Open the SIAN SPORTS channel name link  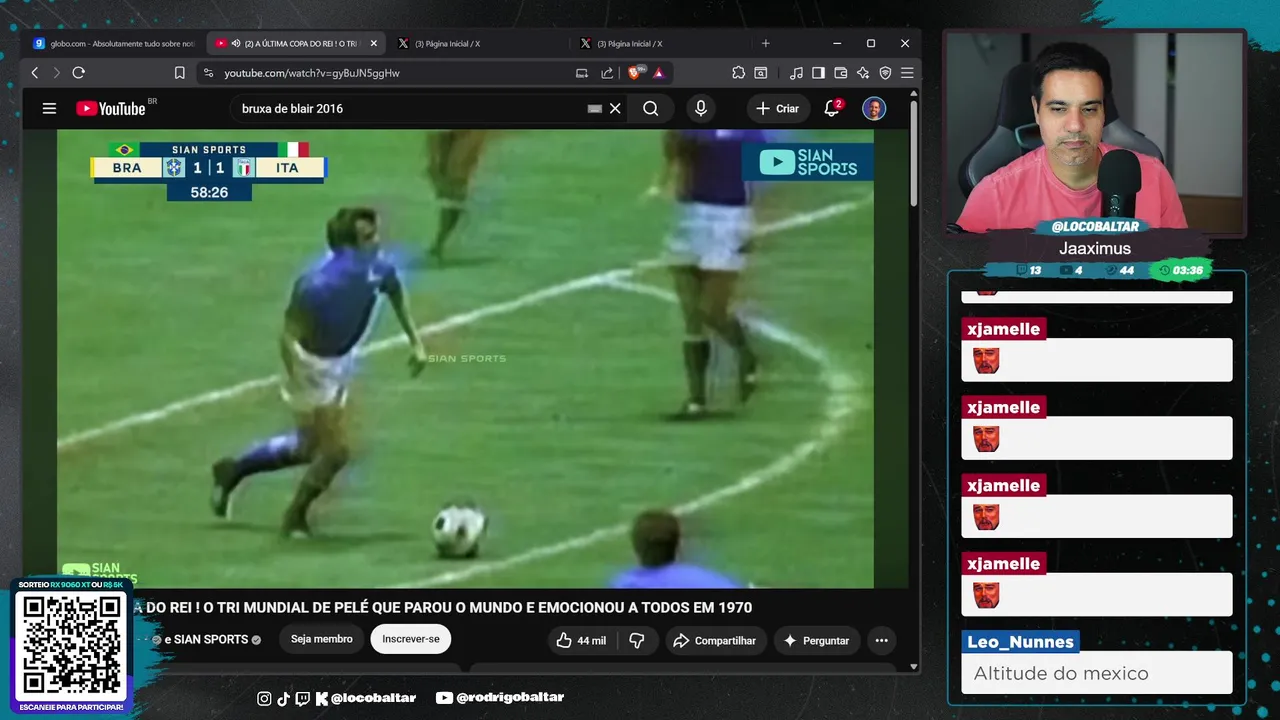tap(211, 639)
